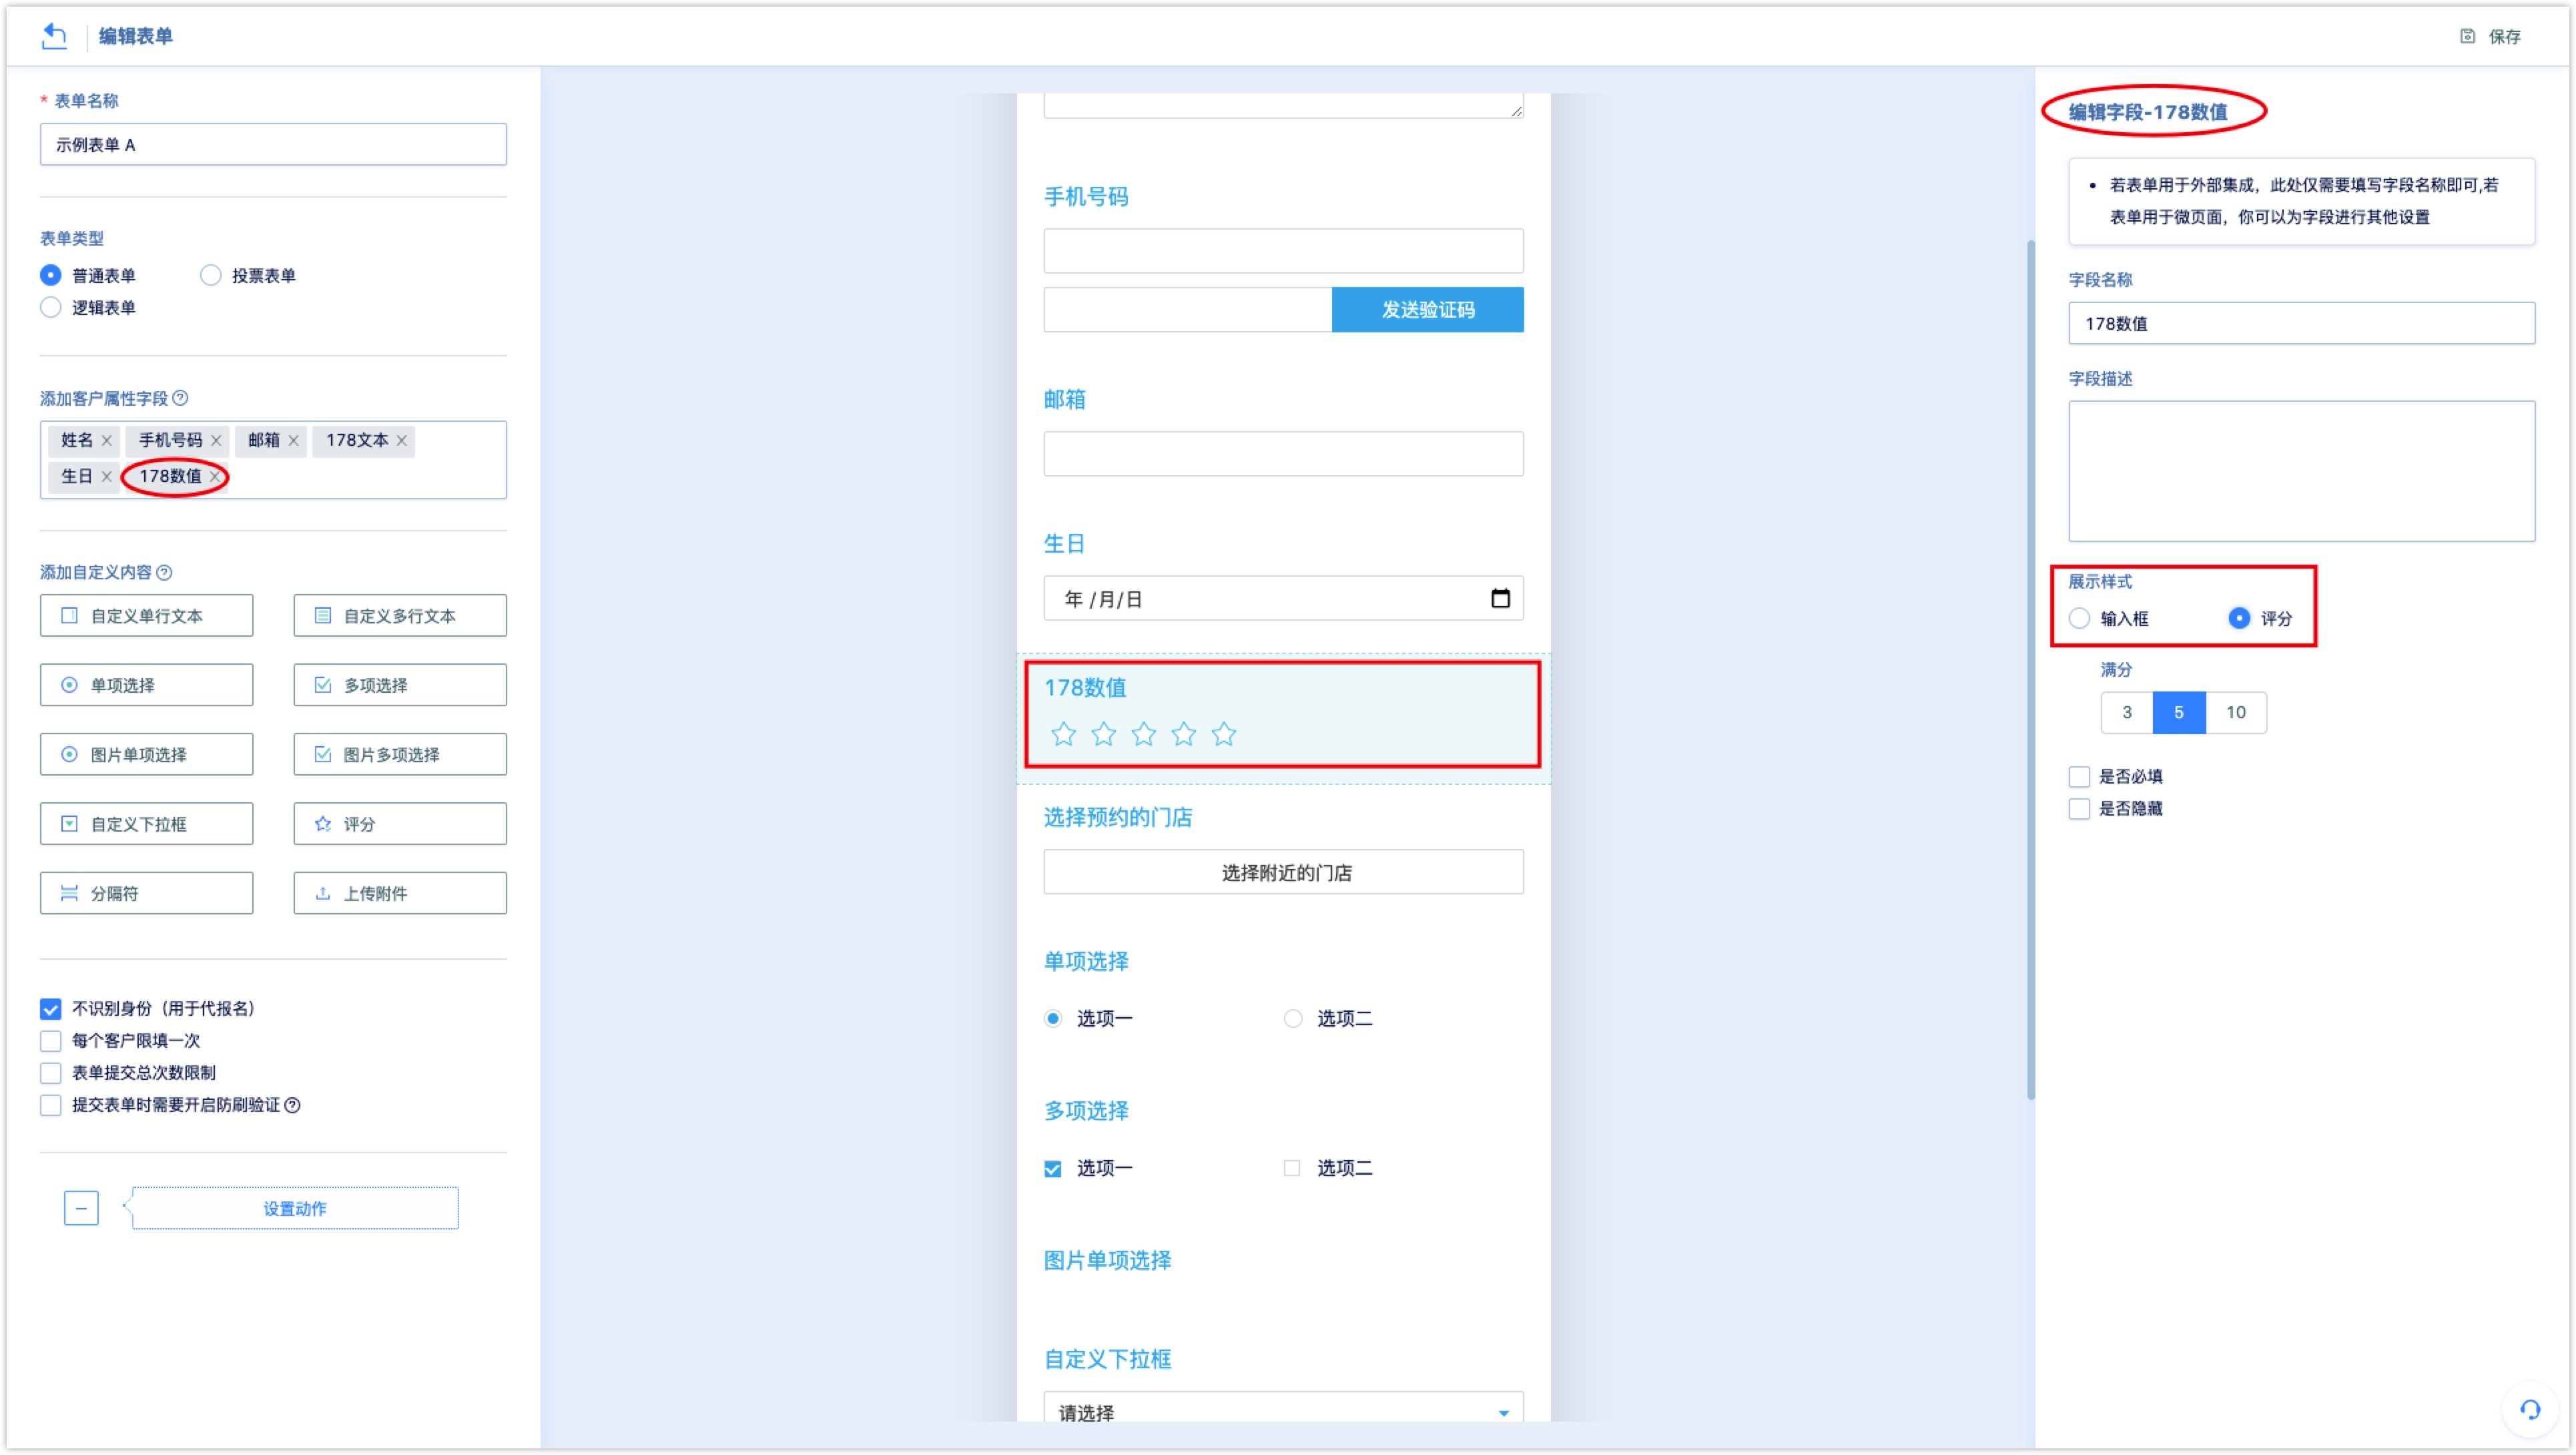Open the 生日 calendar picker icon

[x=1500, y=598]
